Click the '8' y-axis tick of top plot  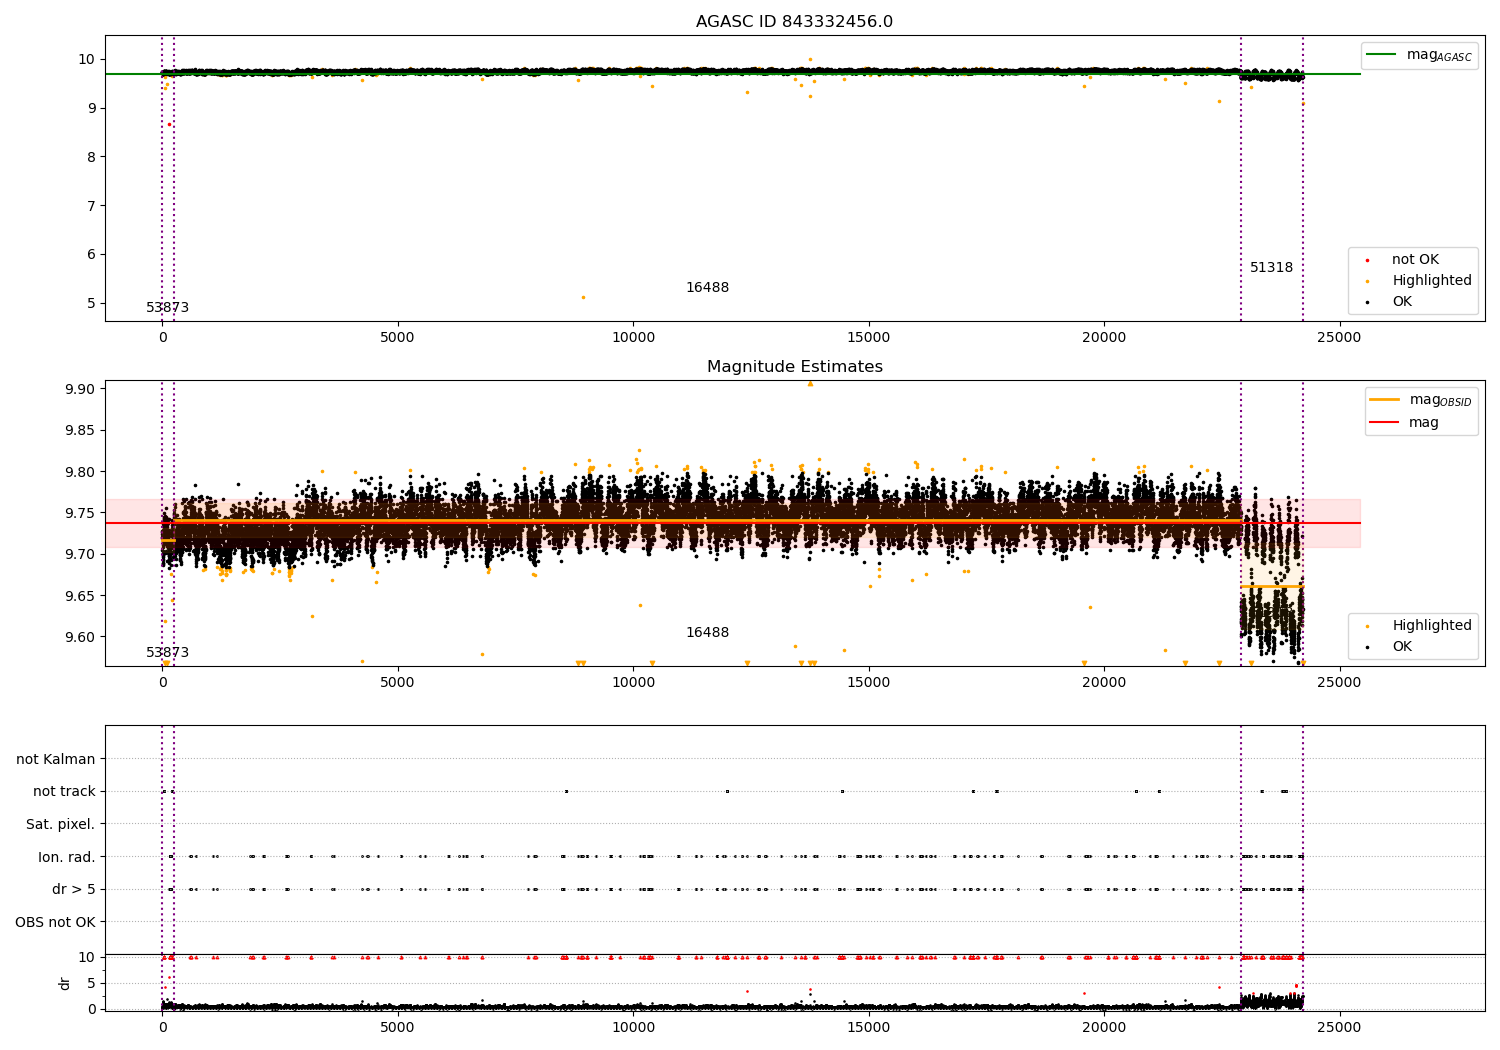pos(91,157)
